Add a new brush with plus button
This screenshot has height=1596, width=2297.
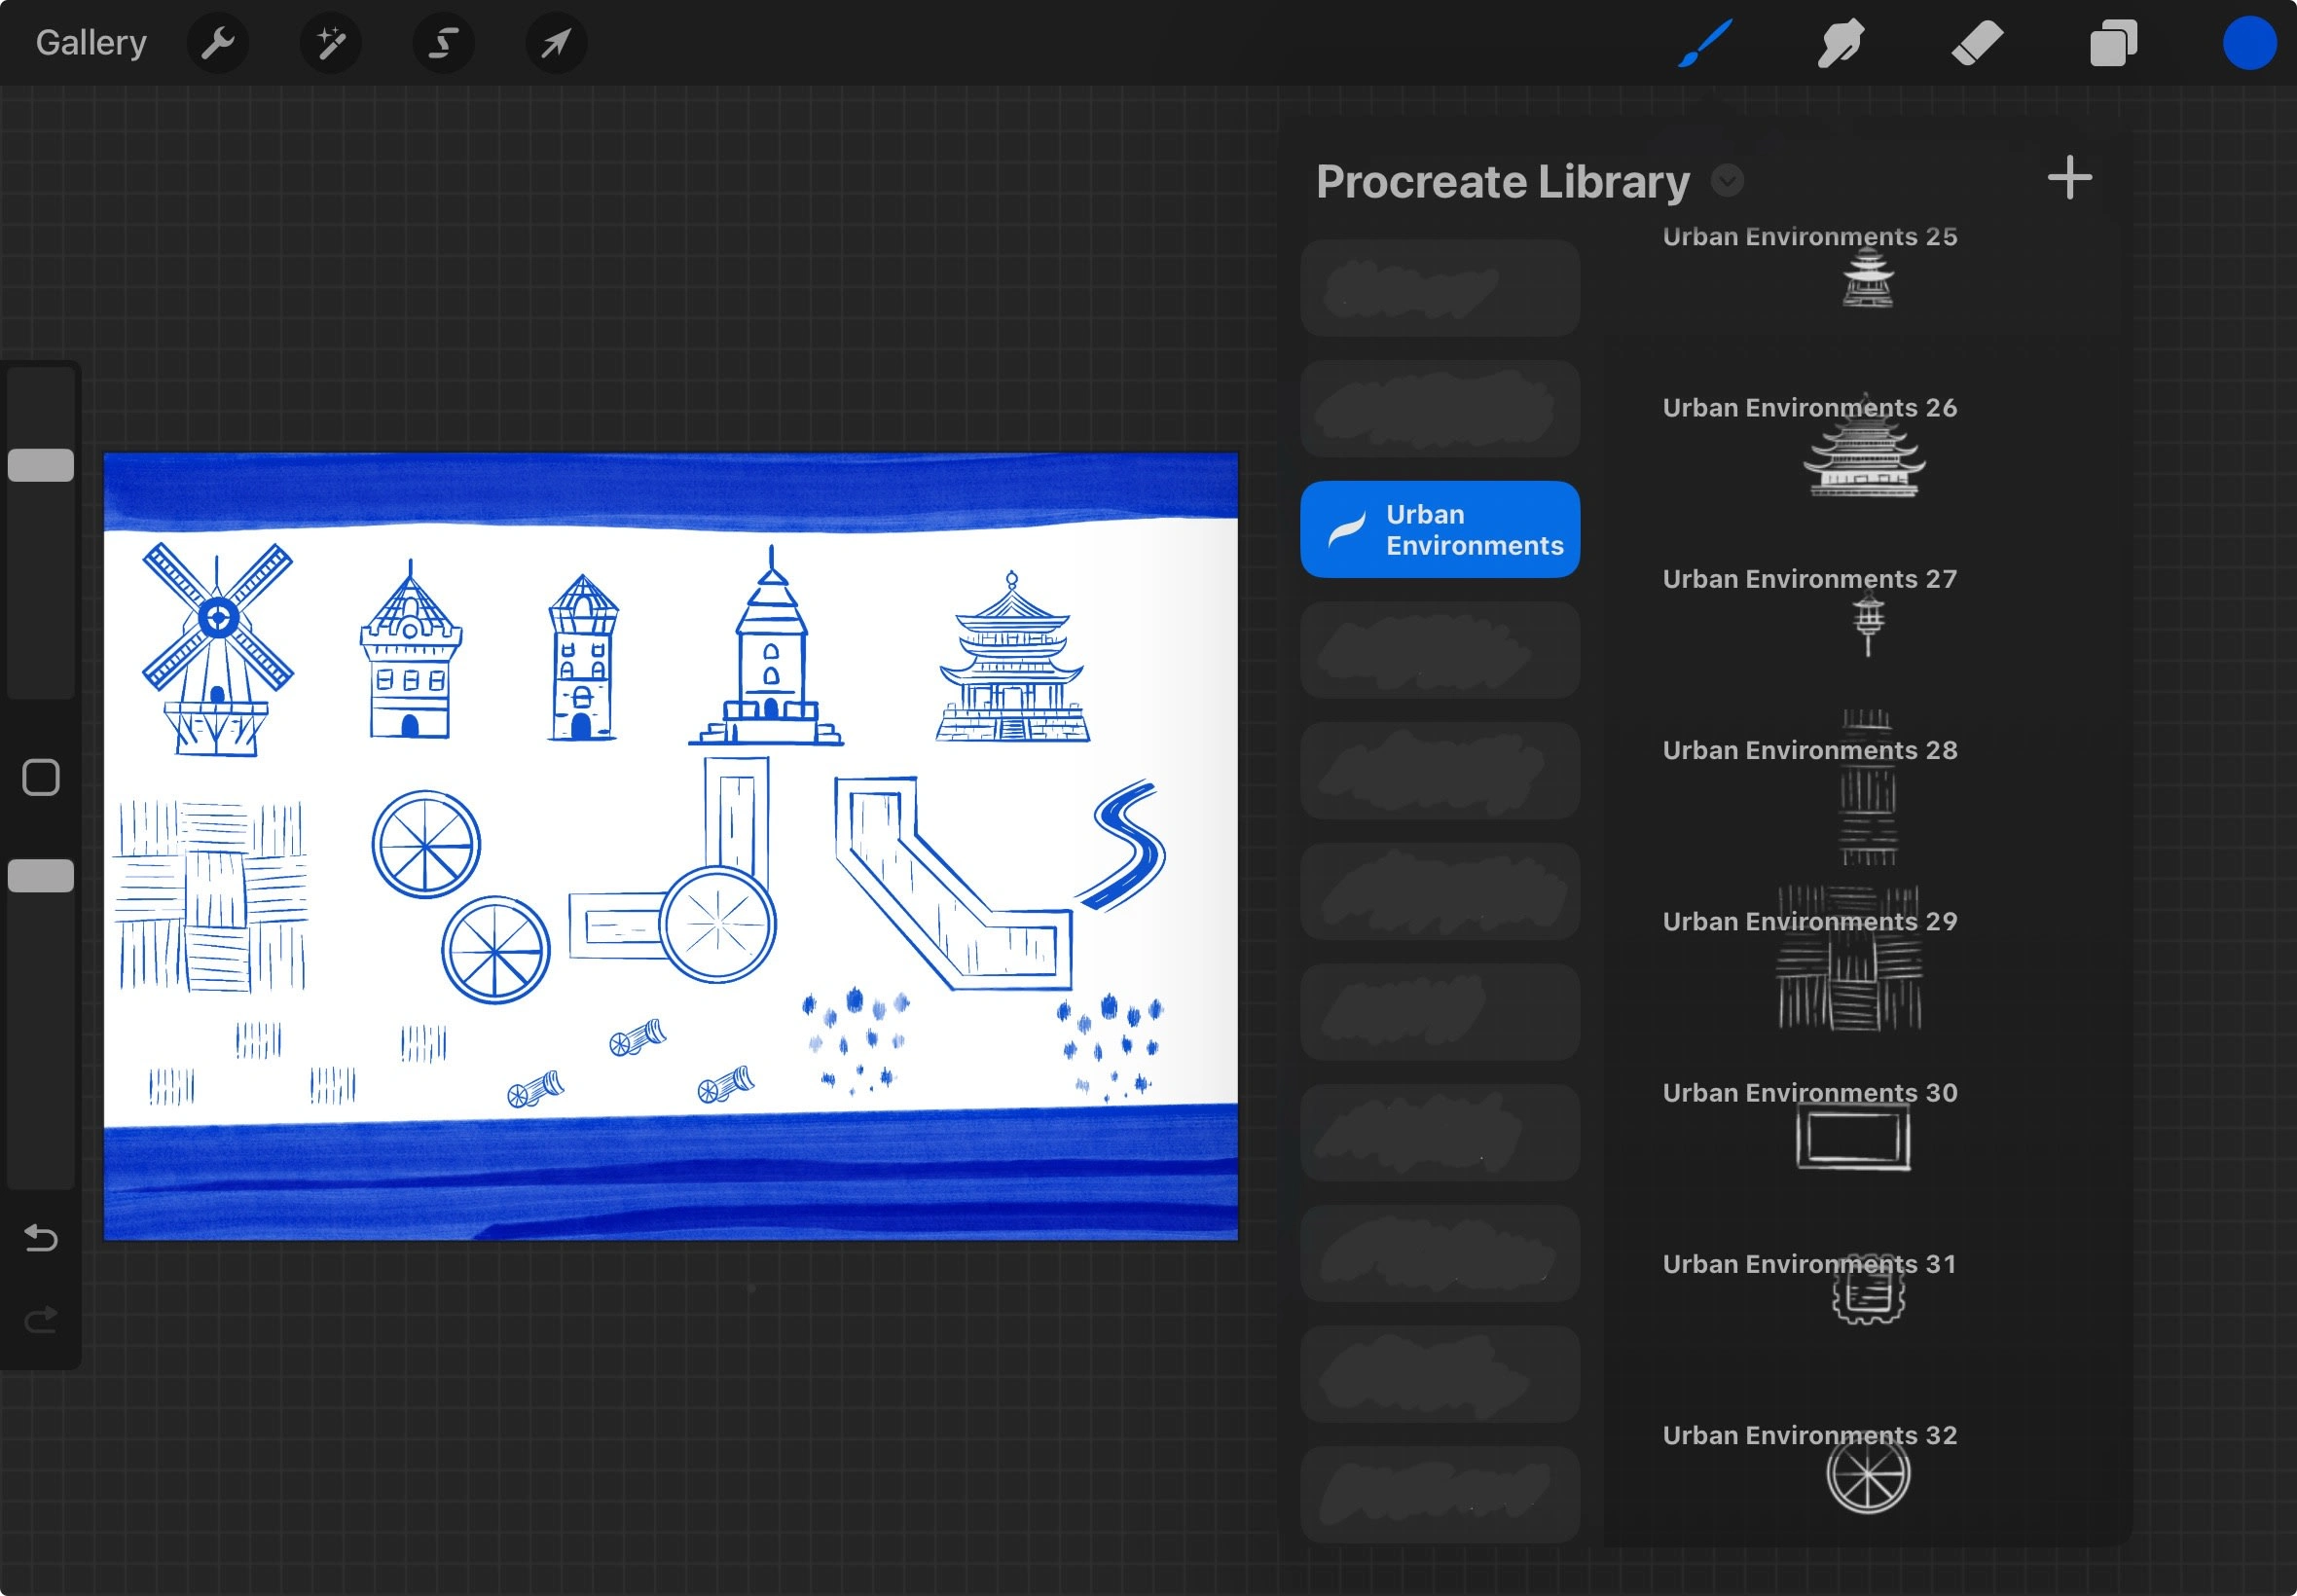[x=2069, y=178]
